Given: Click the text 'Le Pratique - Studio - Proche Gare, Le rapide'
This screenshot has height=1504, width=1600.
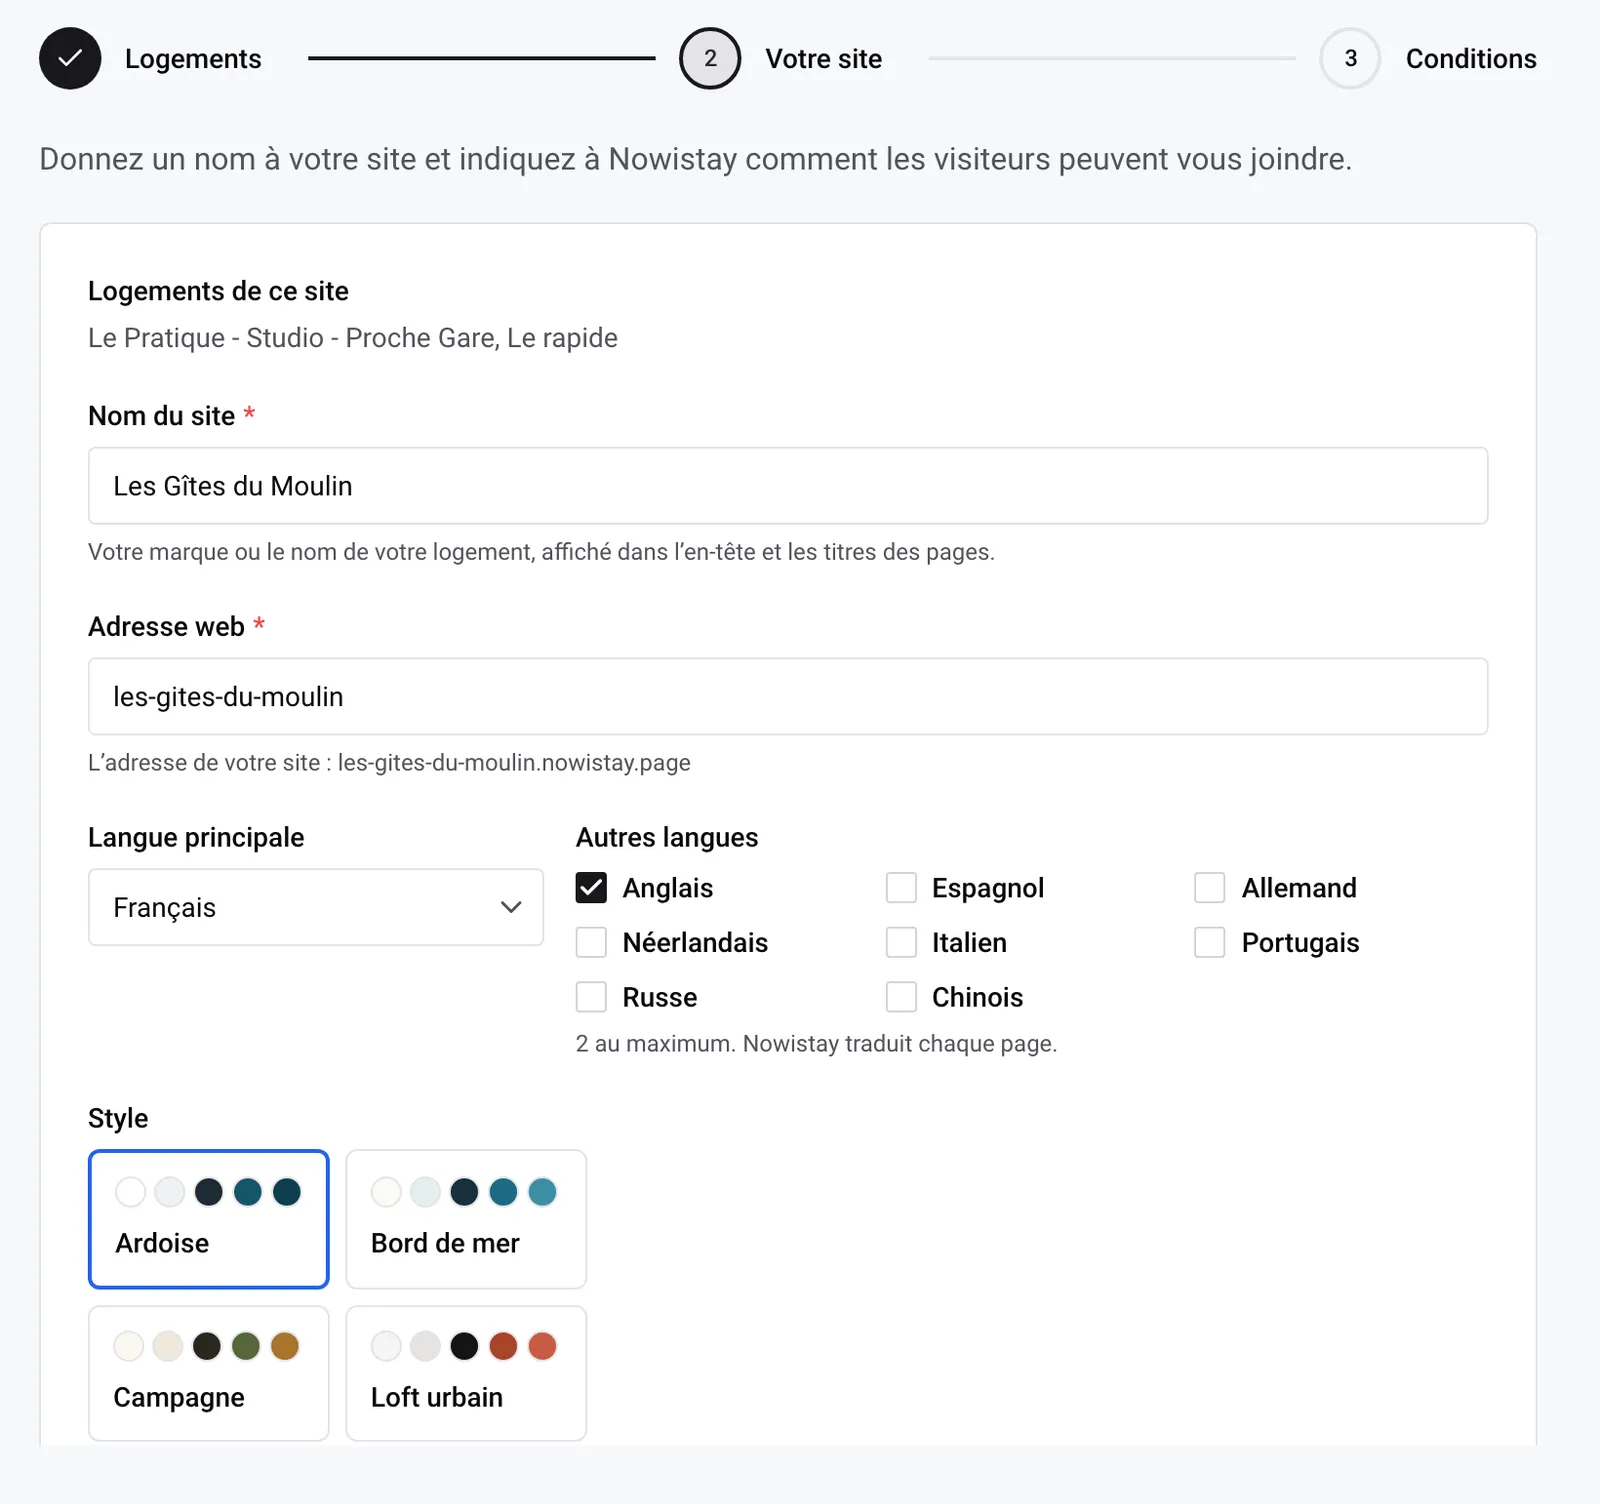Looking at the screenshot, I should [x=353, y=338].
